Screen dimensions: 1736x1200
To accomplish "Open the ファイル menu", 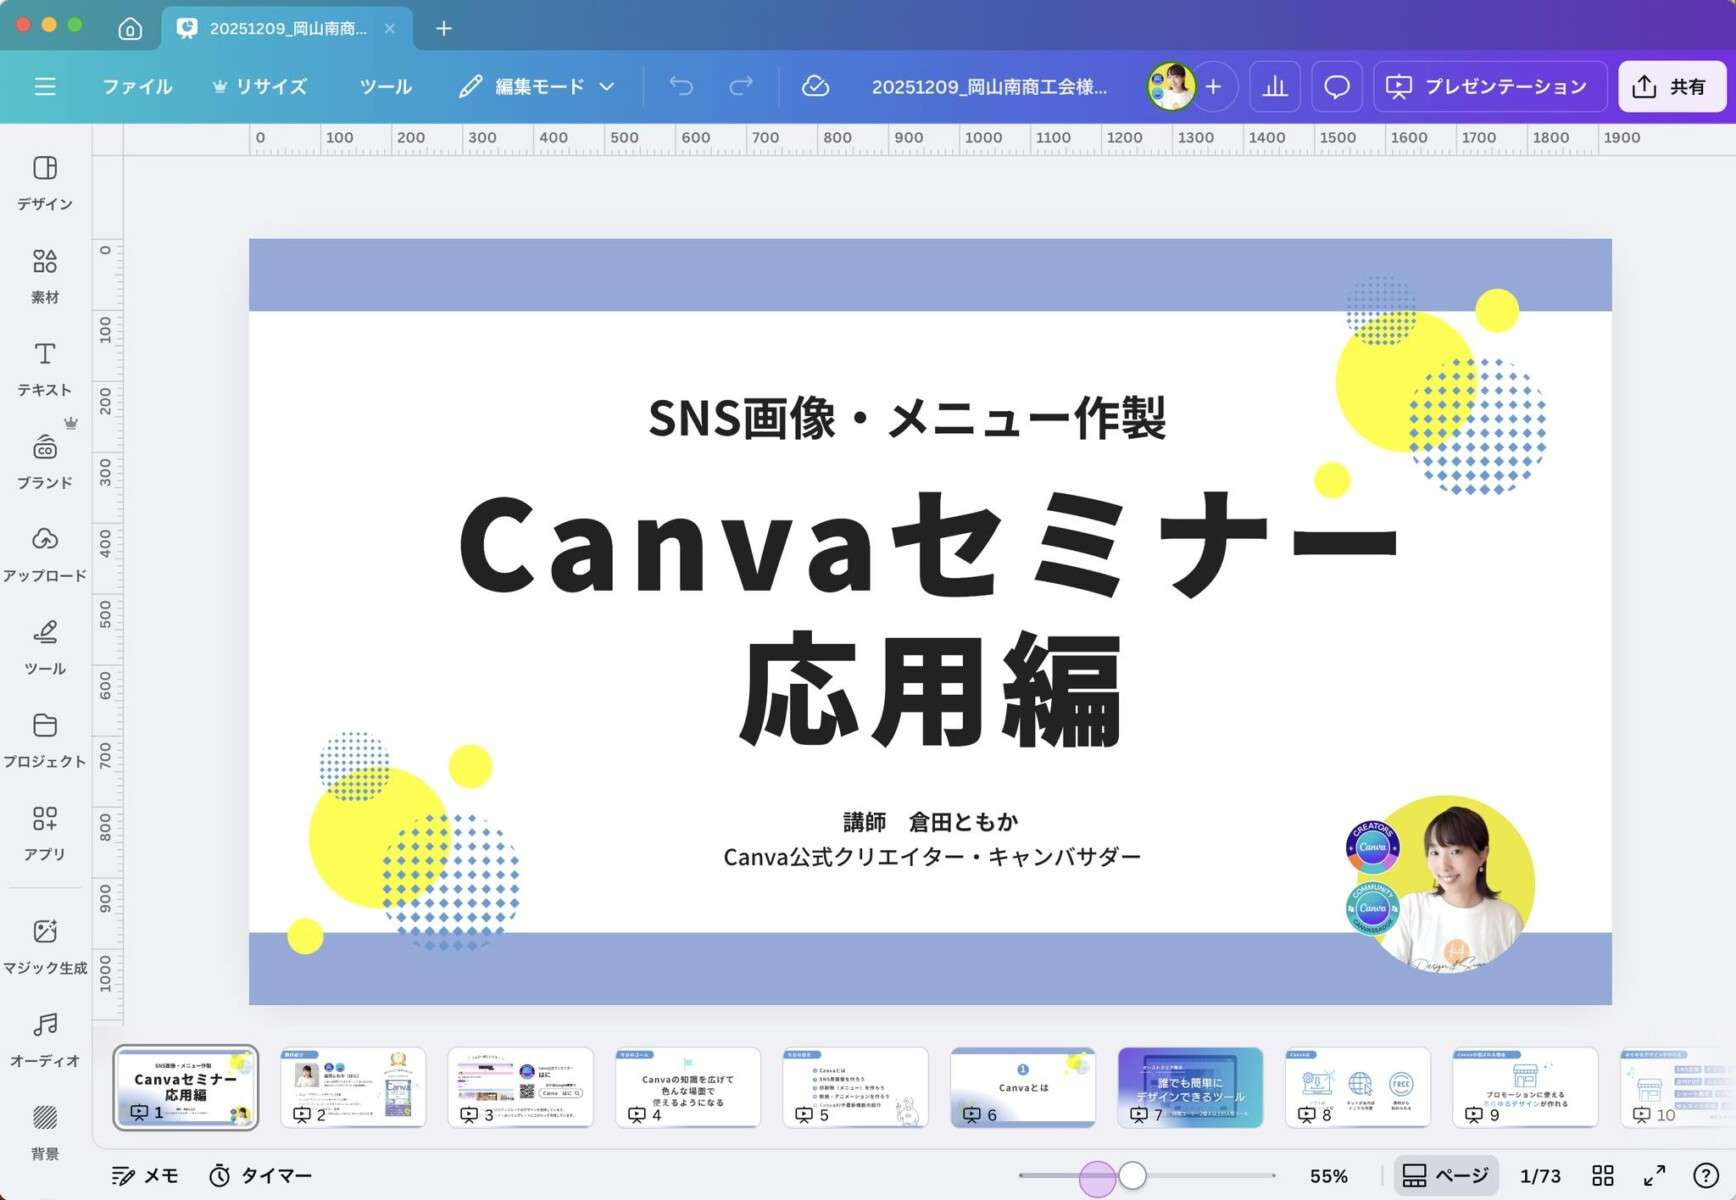I will tap(137, 87).
